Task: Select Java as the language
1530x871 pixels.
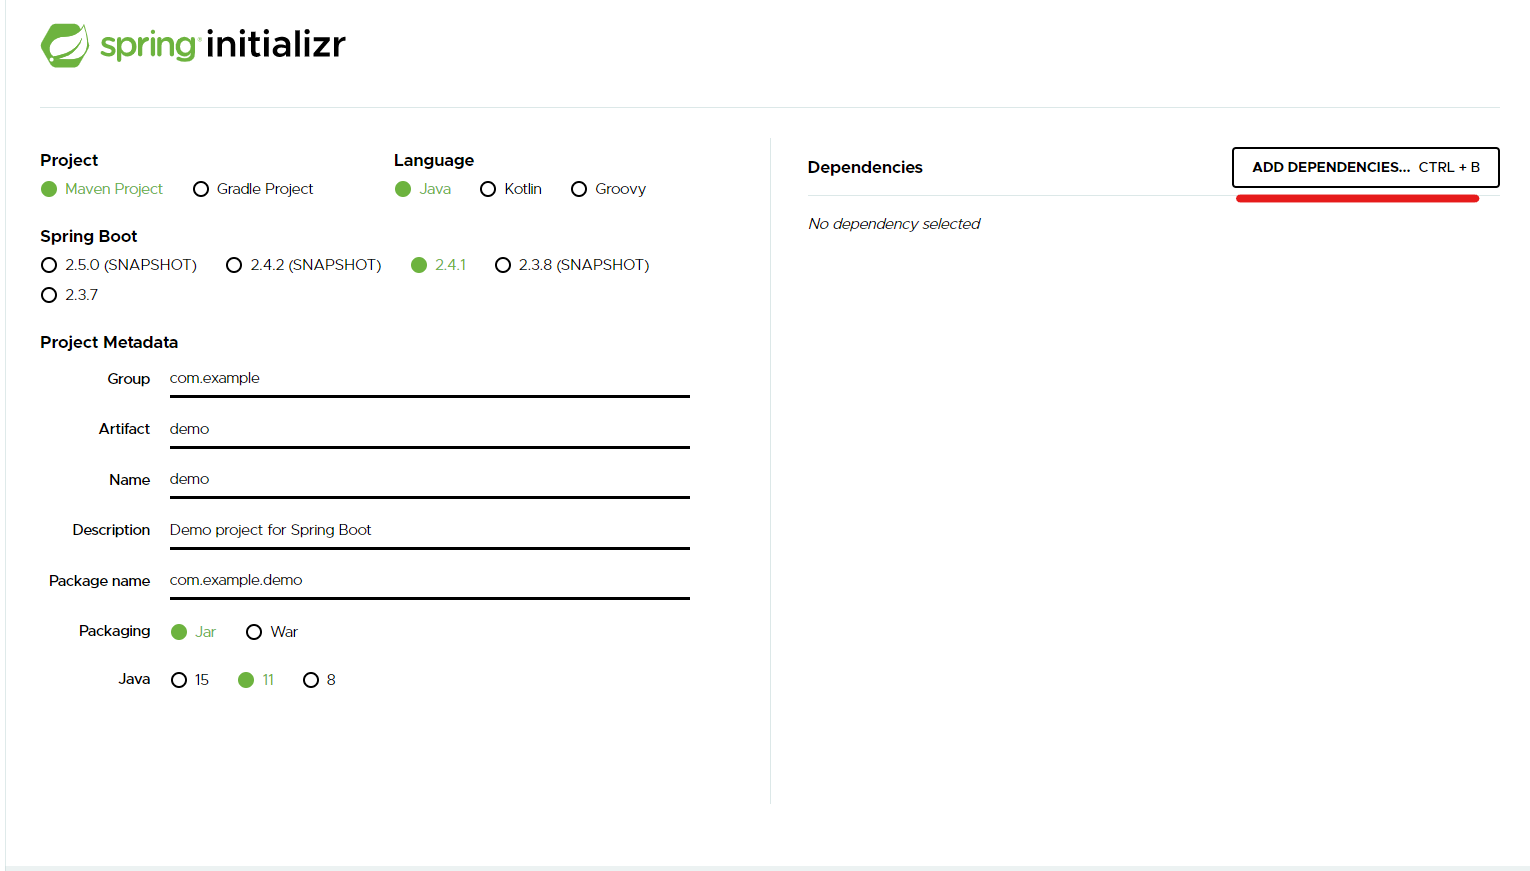Action: tap(423, 189)
